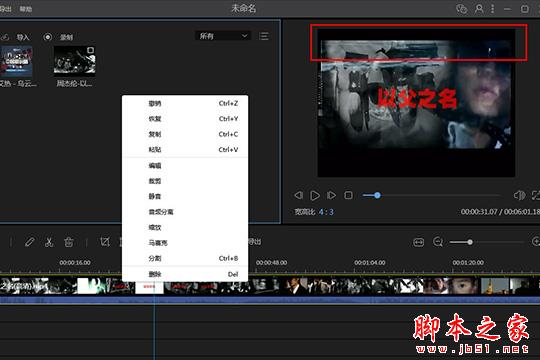The height and width of the screenshot is (360, 540).
Task: Select 撤销 (Ctrl+Z) in the context menu
Action: [185, 103]
